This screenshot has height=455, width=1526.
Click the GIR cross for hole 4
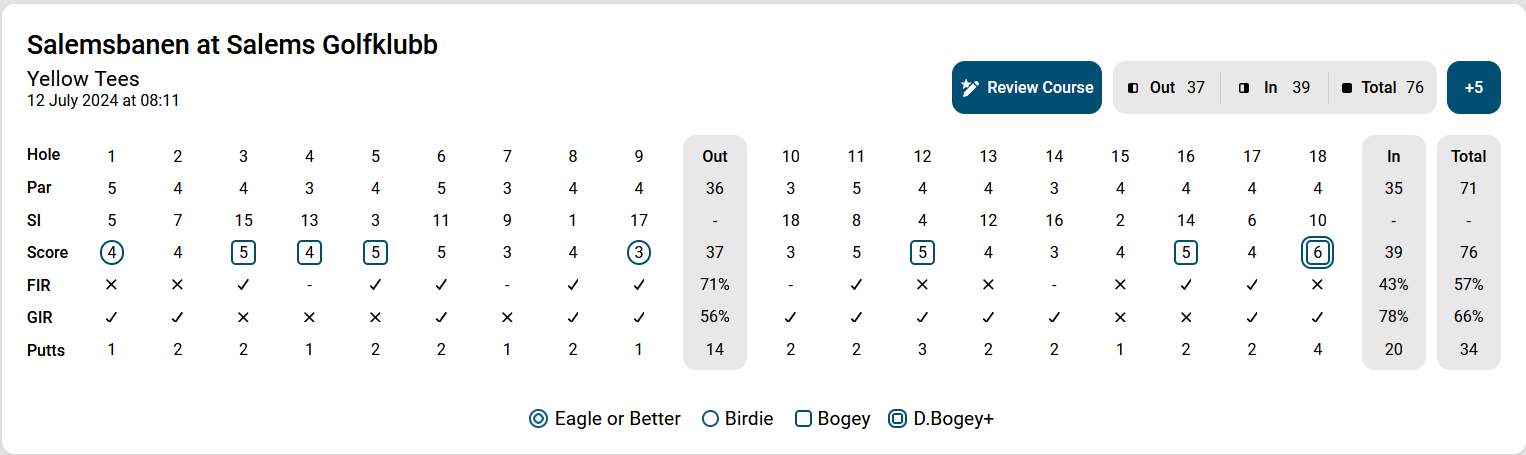click(x=309, y=317)
